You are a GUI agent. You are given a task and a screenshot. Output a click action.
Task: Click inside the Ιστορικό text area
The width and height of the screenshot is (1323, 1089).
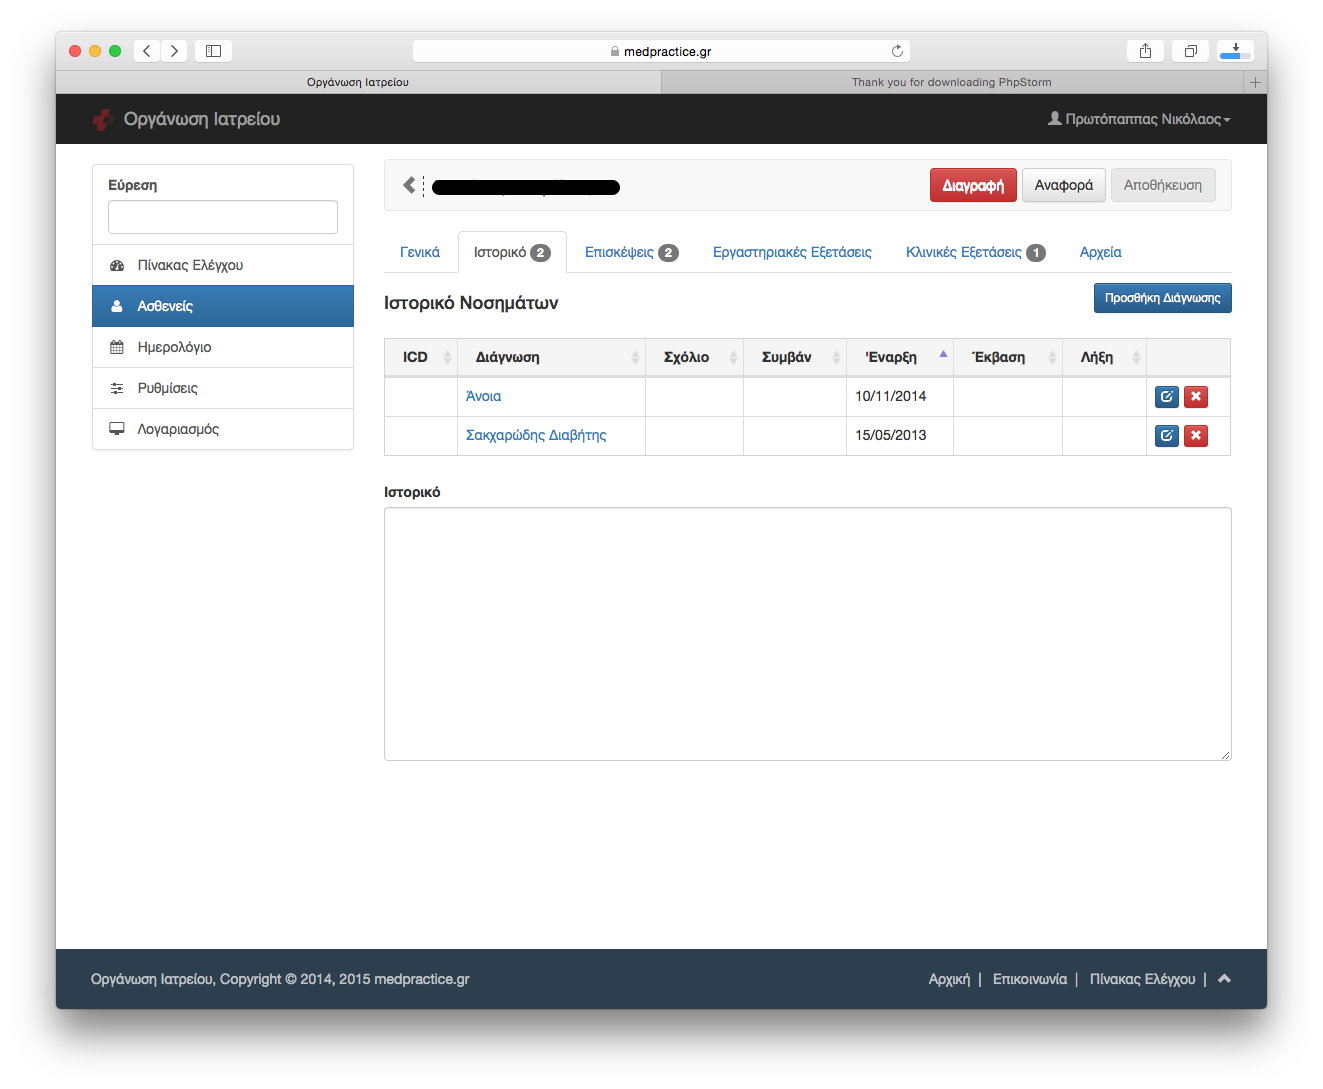click(807, 633)
